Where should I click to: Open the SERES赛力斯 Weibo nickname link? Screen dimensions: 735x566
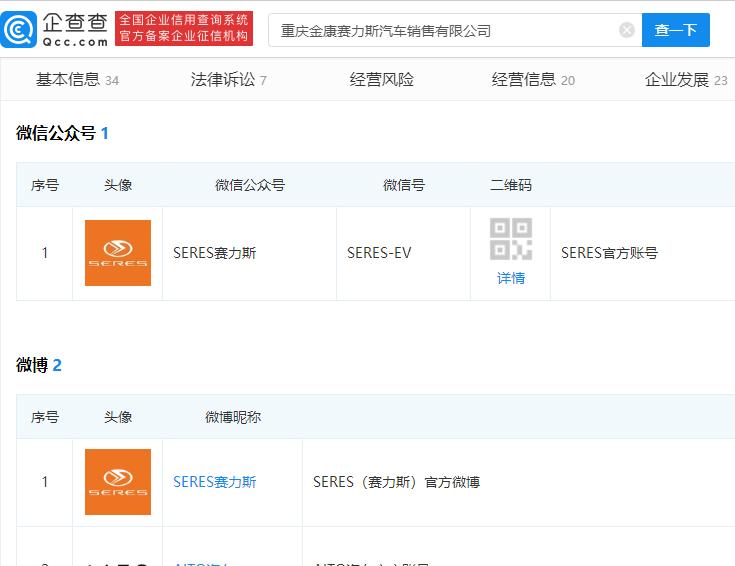[214, 482]
